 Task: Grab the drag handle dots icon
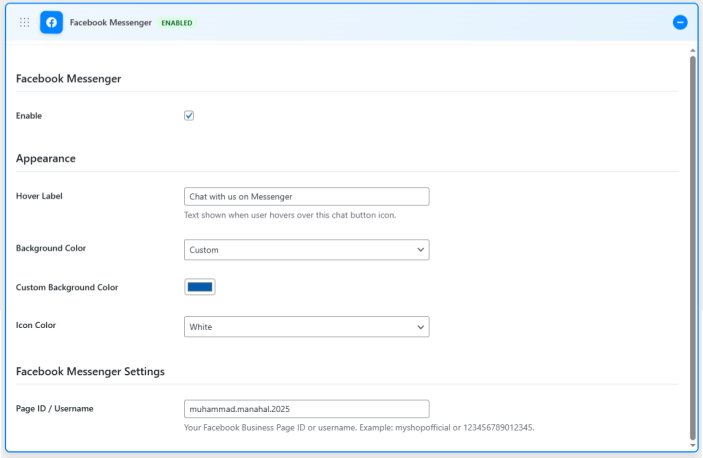[x=25, y=22]
